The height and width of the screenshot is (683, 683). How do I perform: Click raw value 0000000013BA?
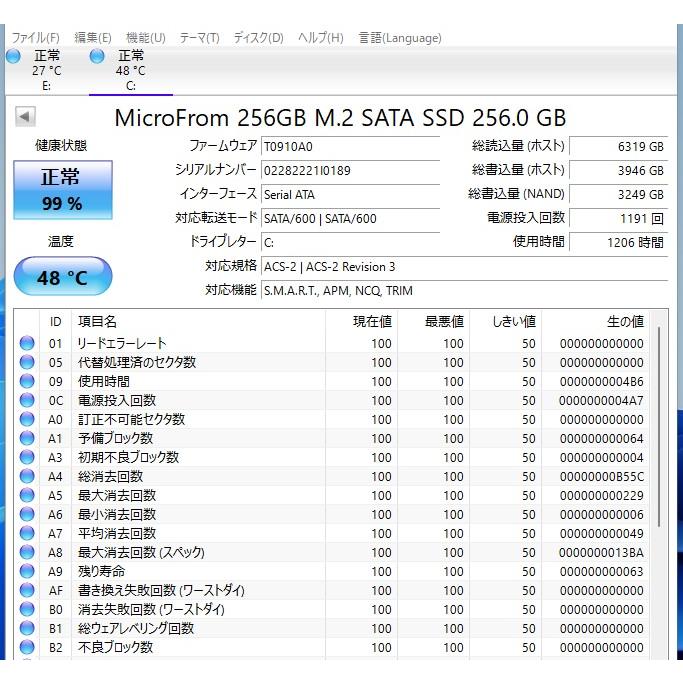(x=602, y=552)
